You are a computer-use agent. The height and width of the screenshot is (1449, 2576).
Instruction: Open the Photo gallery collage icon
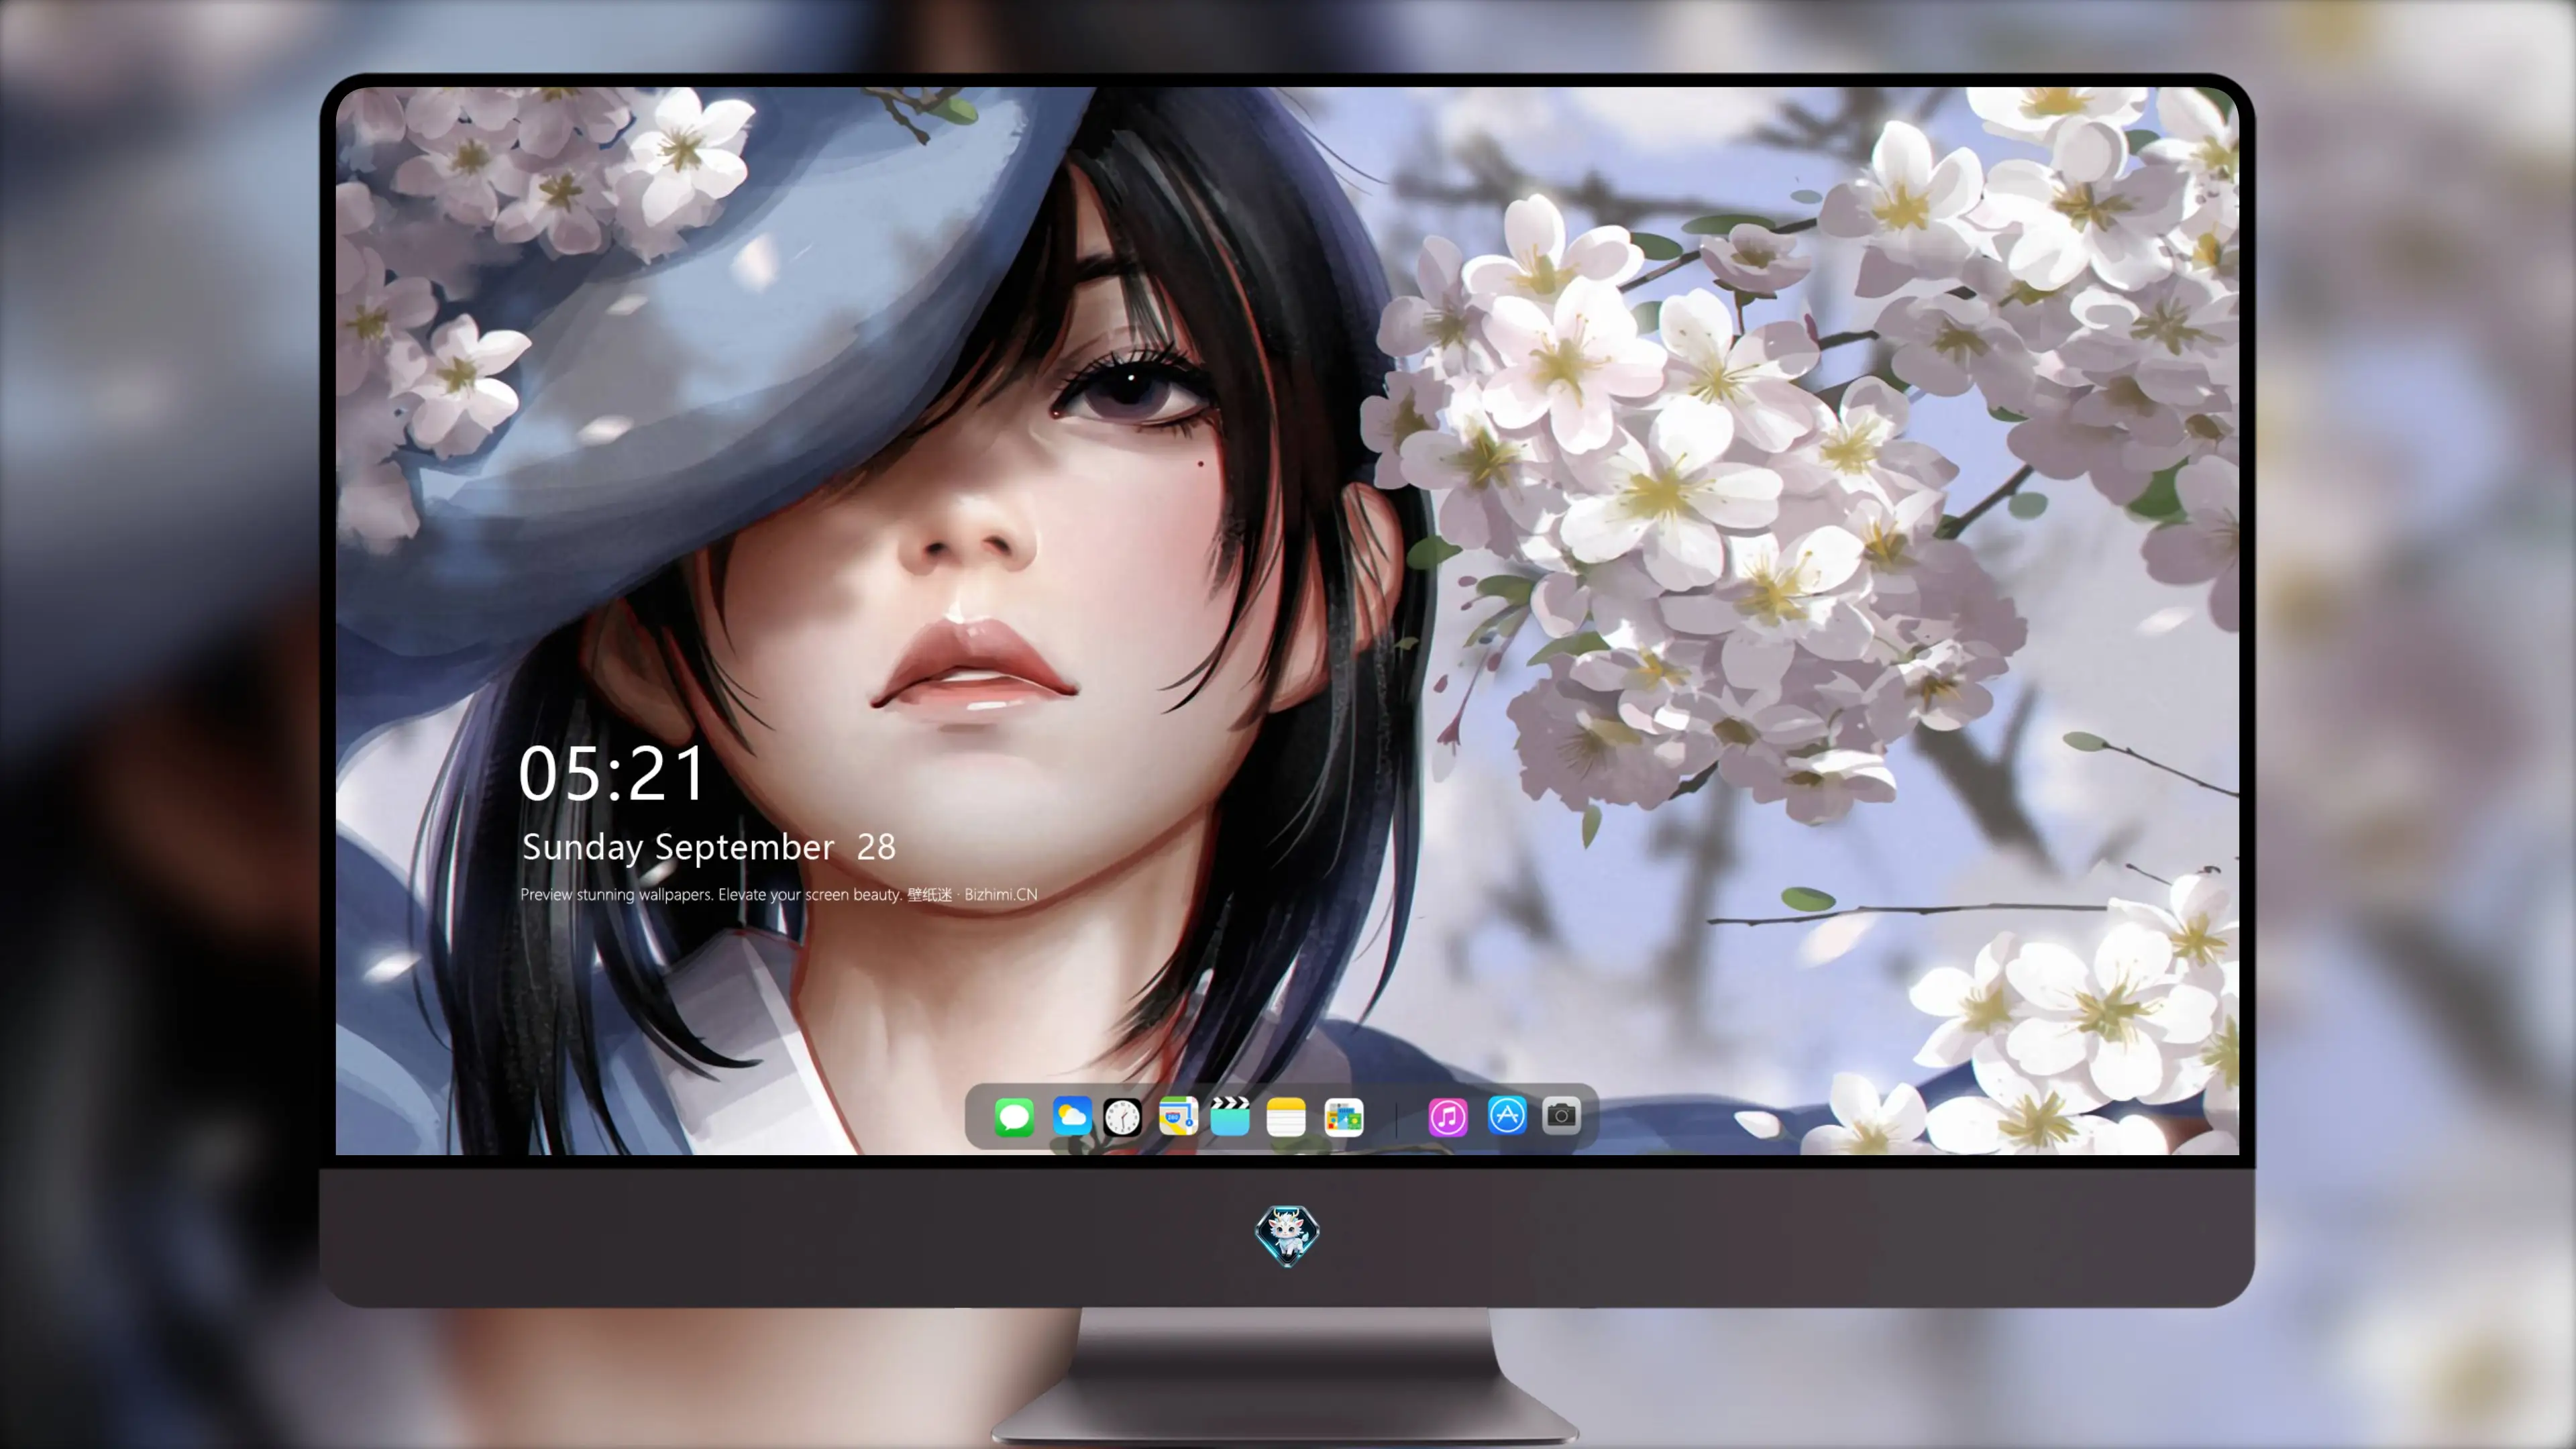pyautogui.click(x=1343, y=1116)
